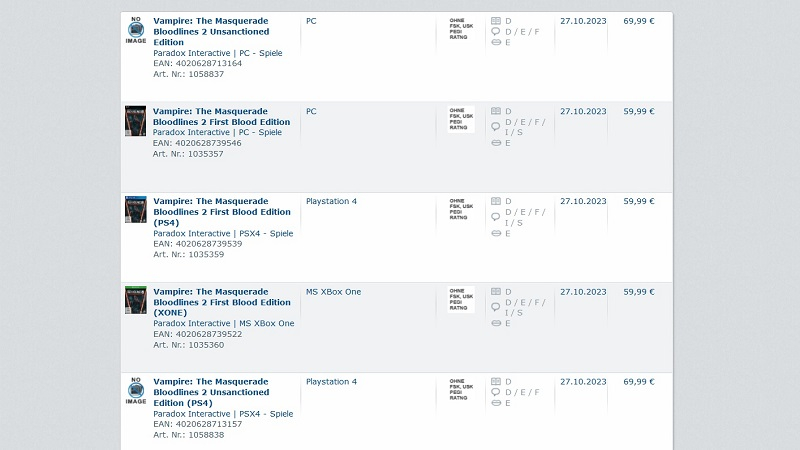This screenshot has height=450, width=800.
Task: Open the Bloodlines 2 First Blood Edition (XONE) link
Action: pyautogui.click(x=222, y=302)
